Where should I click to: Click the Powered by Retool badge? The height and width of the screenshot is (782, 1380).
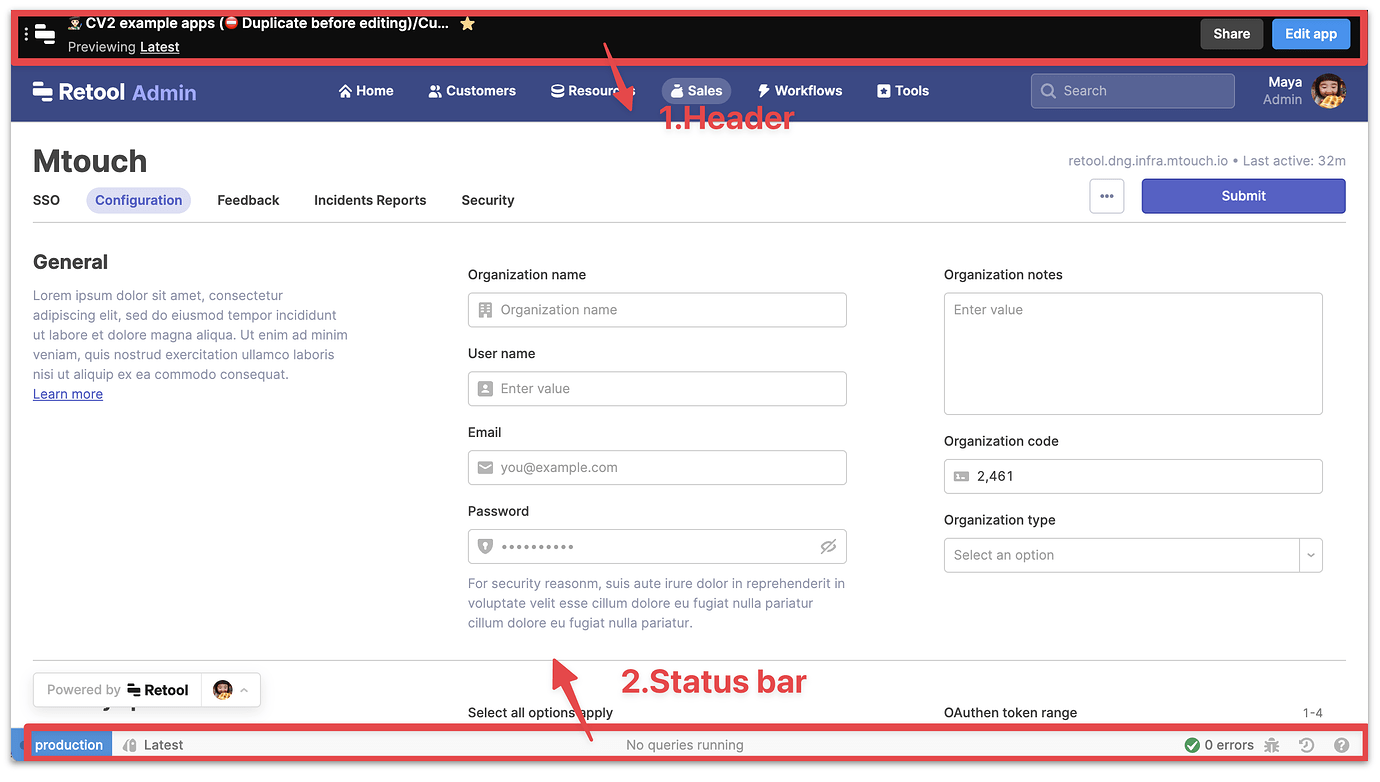118,690
